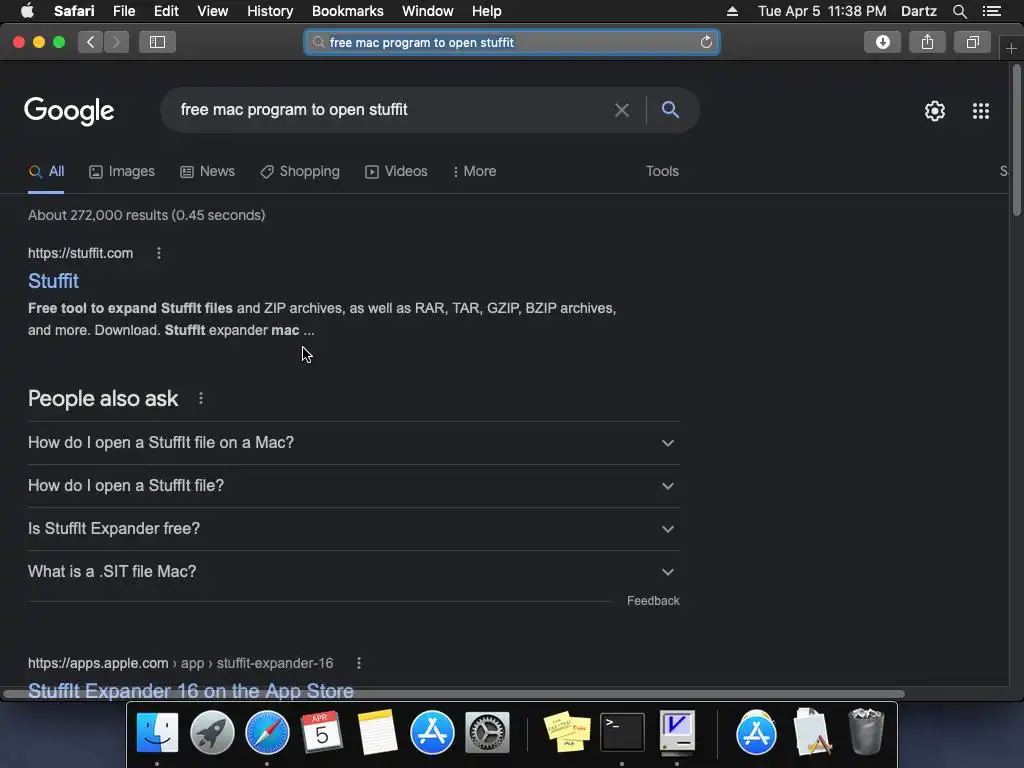Image resolution: width=1024 pixels, height=768 pixels.
Task: Open options dots for apps.apple.com result
Action: 359,664
